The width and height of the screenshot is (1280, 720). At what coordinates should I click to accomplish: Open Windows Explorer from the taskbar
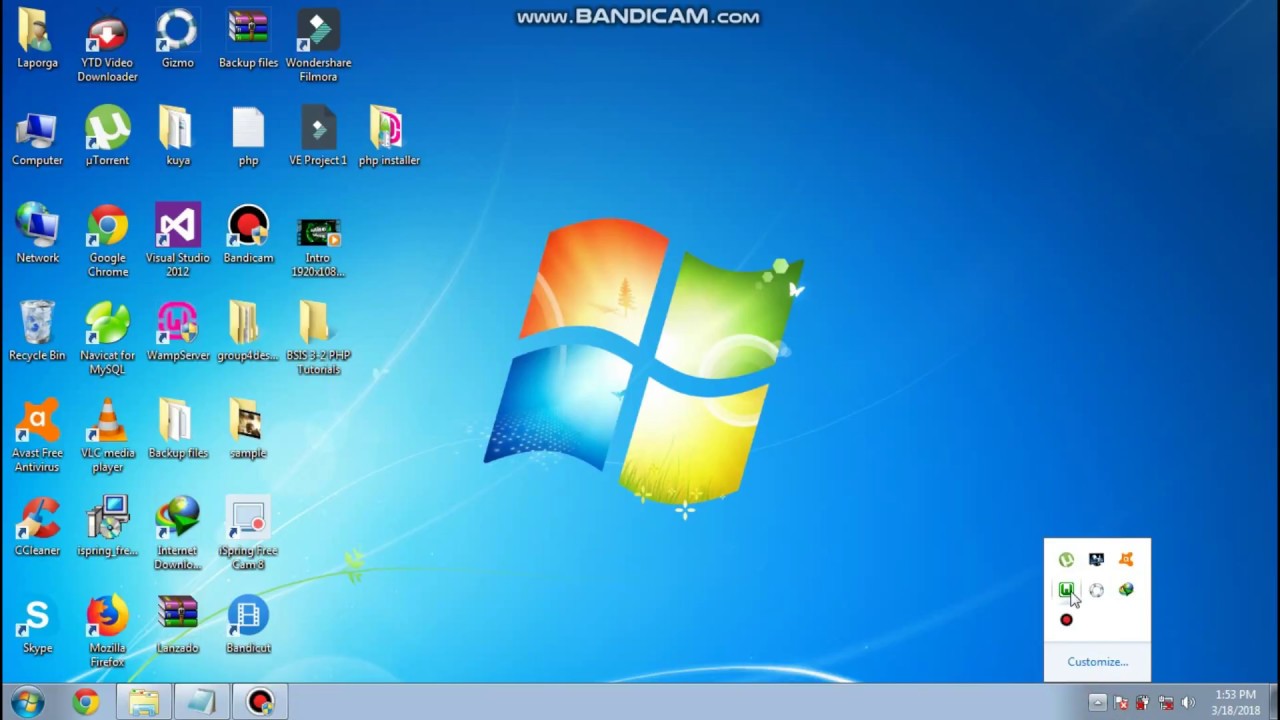click(x=144, y=703)
